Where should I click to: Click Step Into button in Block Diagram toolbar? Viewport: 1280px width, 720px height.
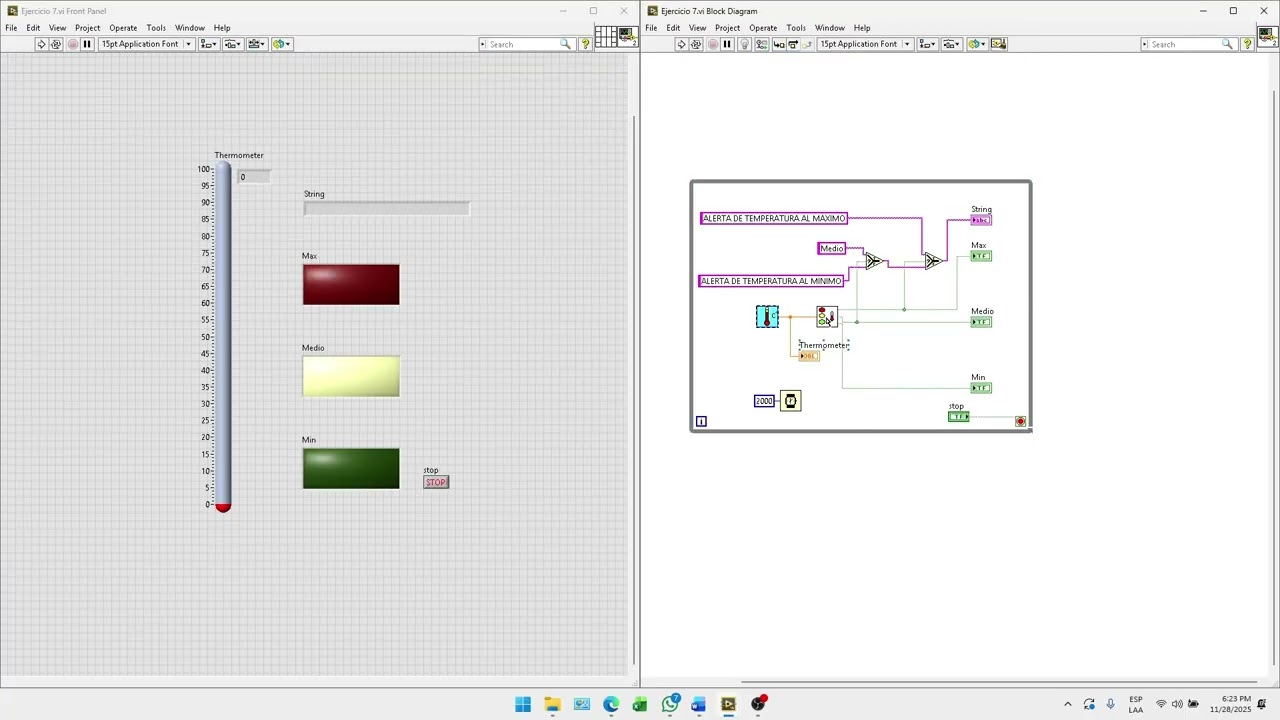[x=778, y=44]
